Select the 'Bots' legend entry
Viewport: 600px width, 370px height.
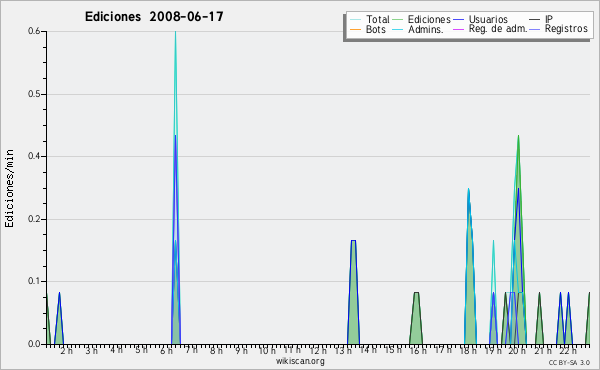(x=368, y=29)
